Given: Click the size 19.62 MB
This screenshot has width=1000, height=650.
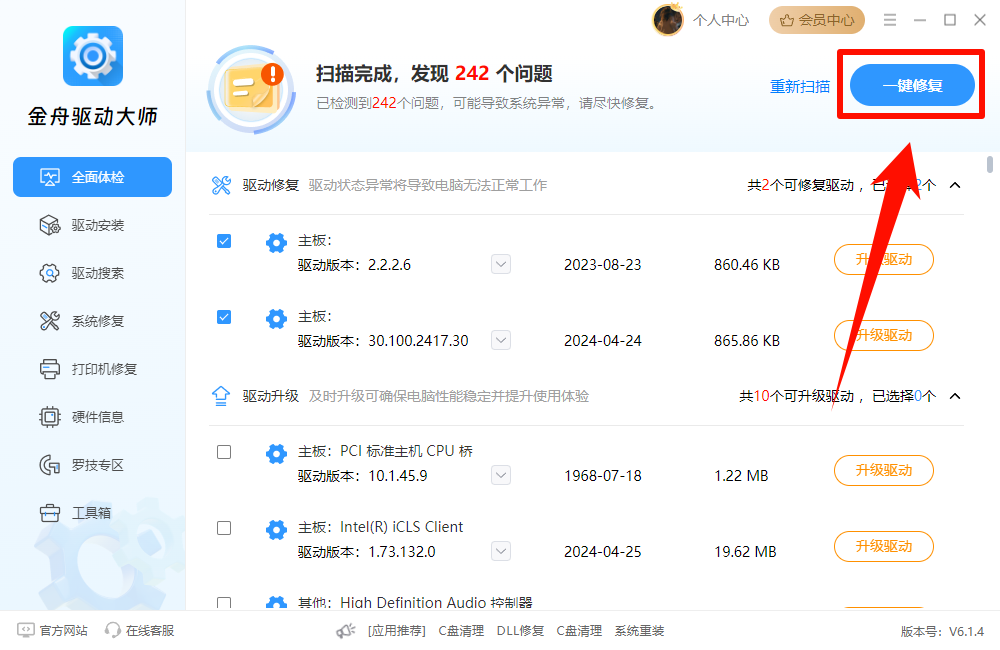Looking at the screenshot, I should 745,552.
